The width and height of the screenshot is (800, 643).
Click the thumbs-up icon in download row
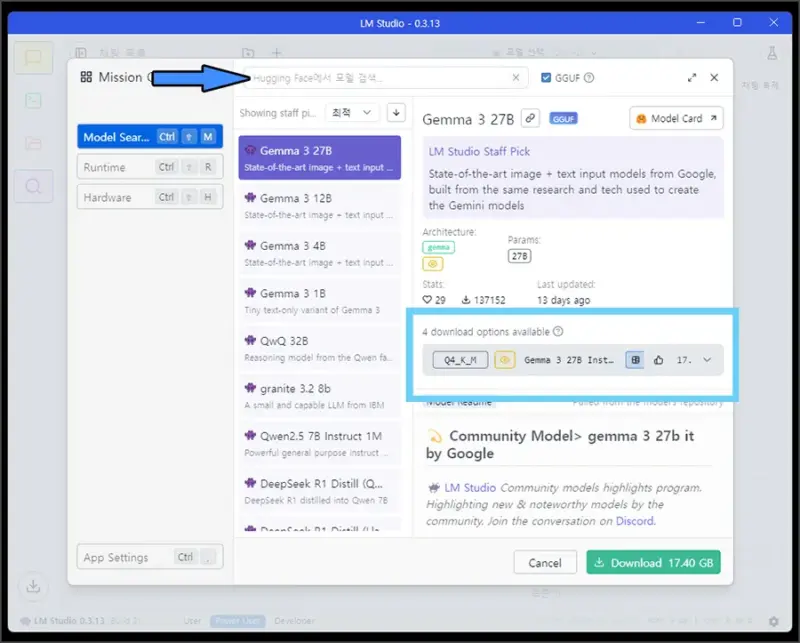coord(659,360)
